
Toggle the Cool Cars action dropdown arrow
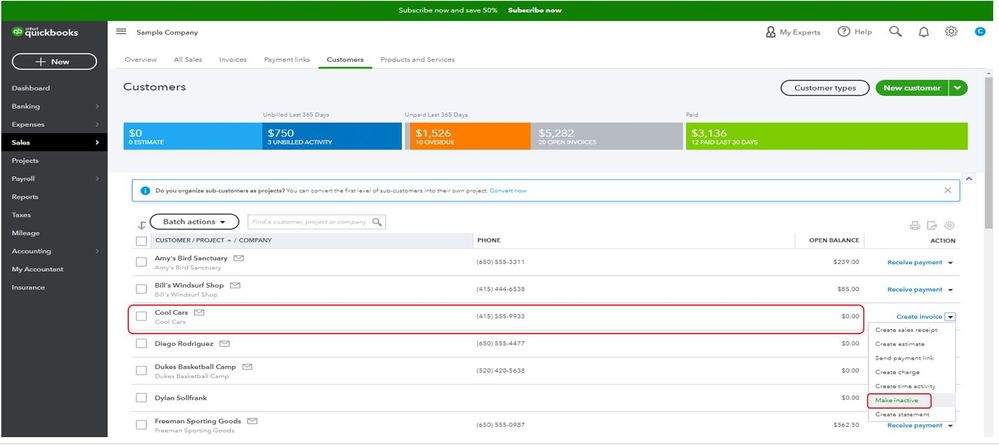click(950, 317)
